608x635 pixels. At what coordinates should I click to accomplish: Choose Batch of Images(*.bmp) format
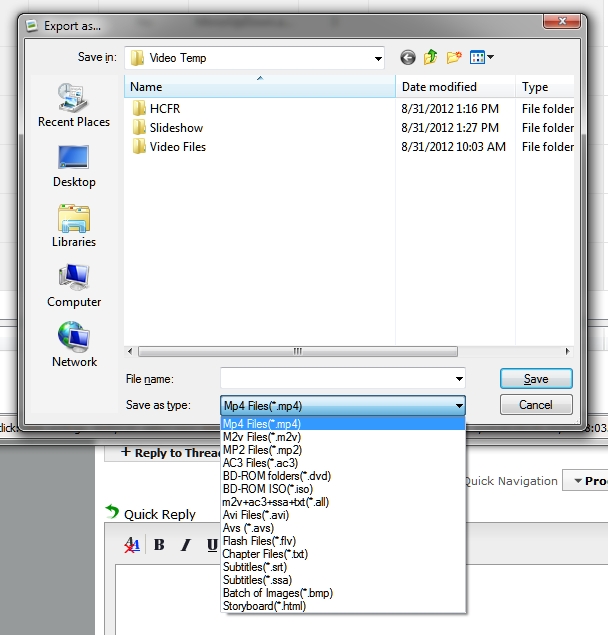coord(343,593)
